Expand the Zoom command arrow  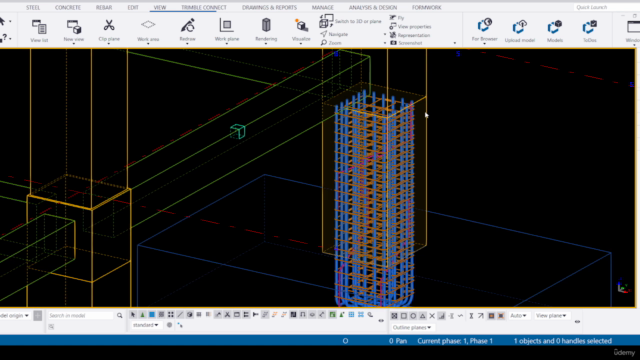click(x=385, y=43)
